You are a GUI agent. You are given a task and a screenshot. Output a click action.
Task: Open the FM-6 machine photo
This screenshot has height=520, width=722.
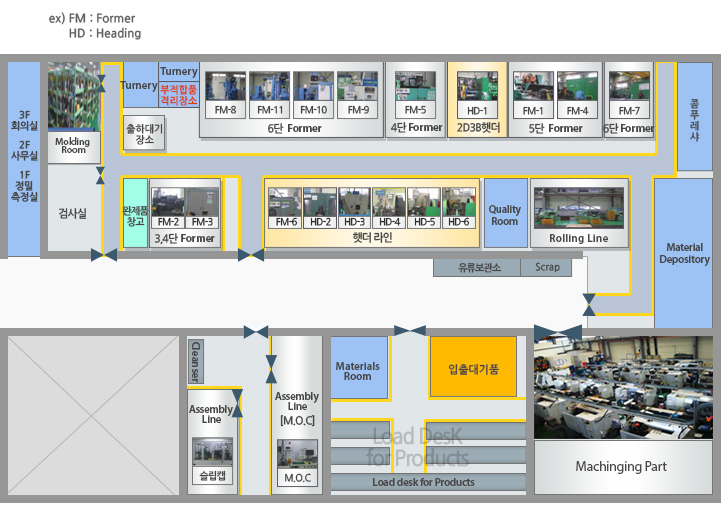[x=285, y=202]
